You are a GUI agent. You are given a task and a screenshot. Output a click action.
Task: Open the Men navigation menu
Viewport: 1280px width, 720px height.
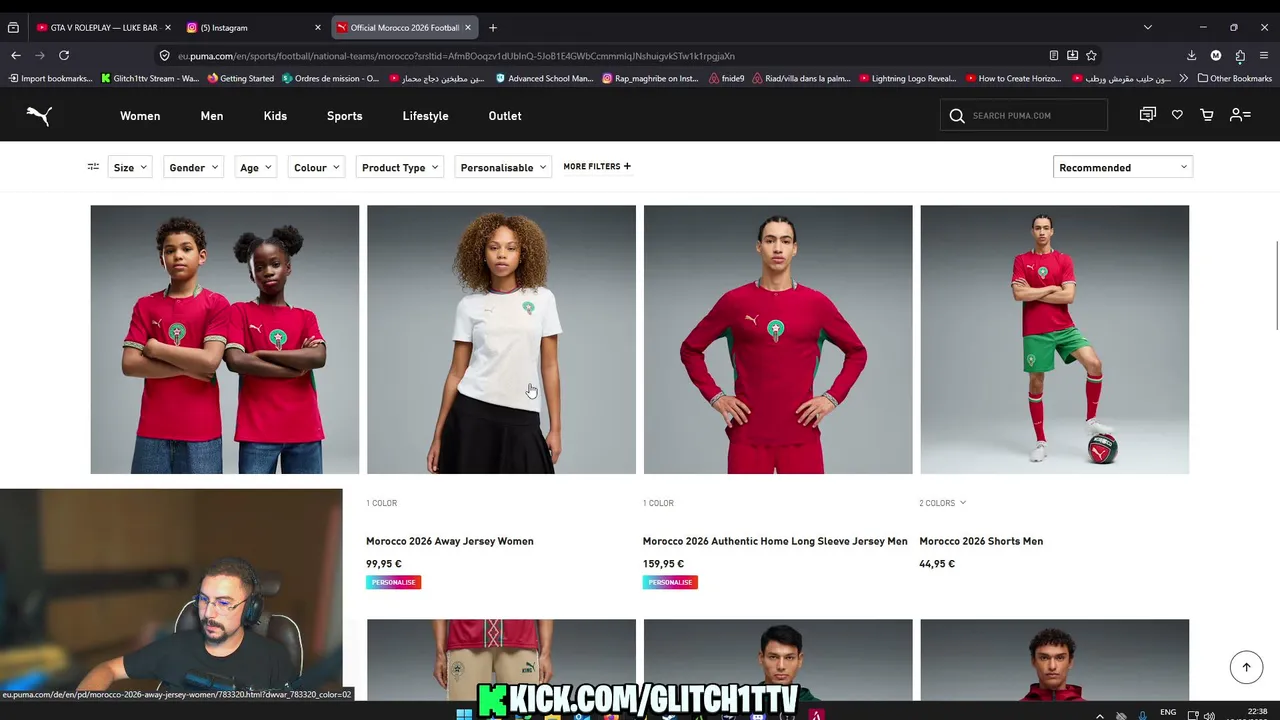[212, 116]
